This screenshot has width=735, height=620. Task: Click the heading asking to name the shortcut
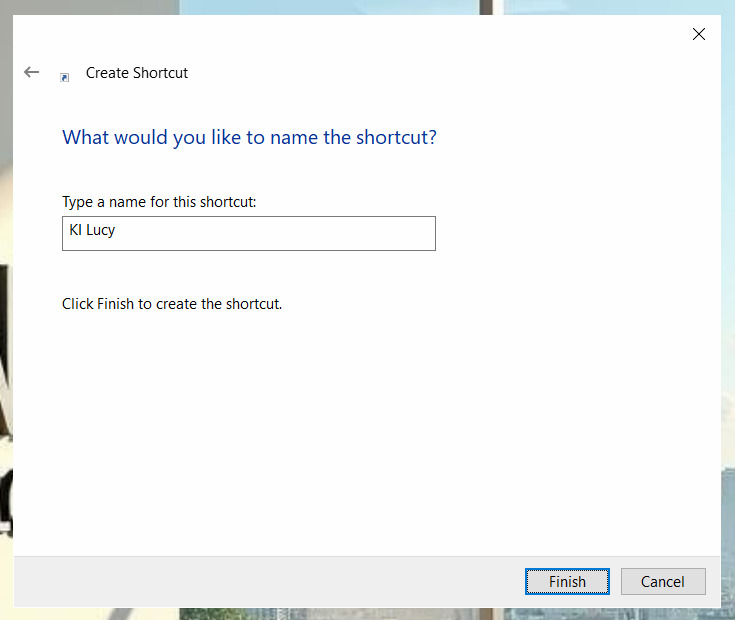(249, 137)
